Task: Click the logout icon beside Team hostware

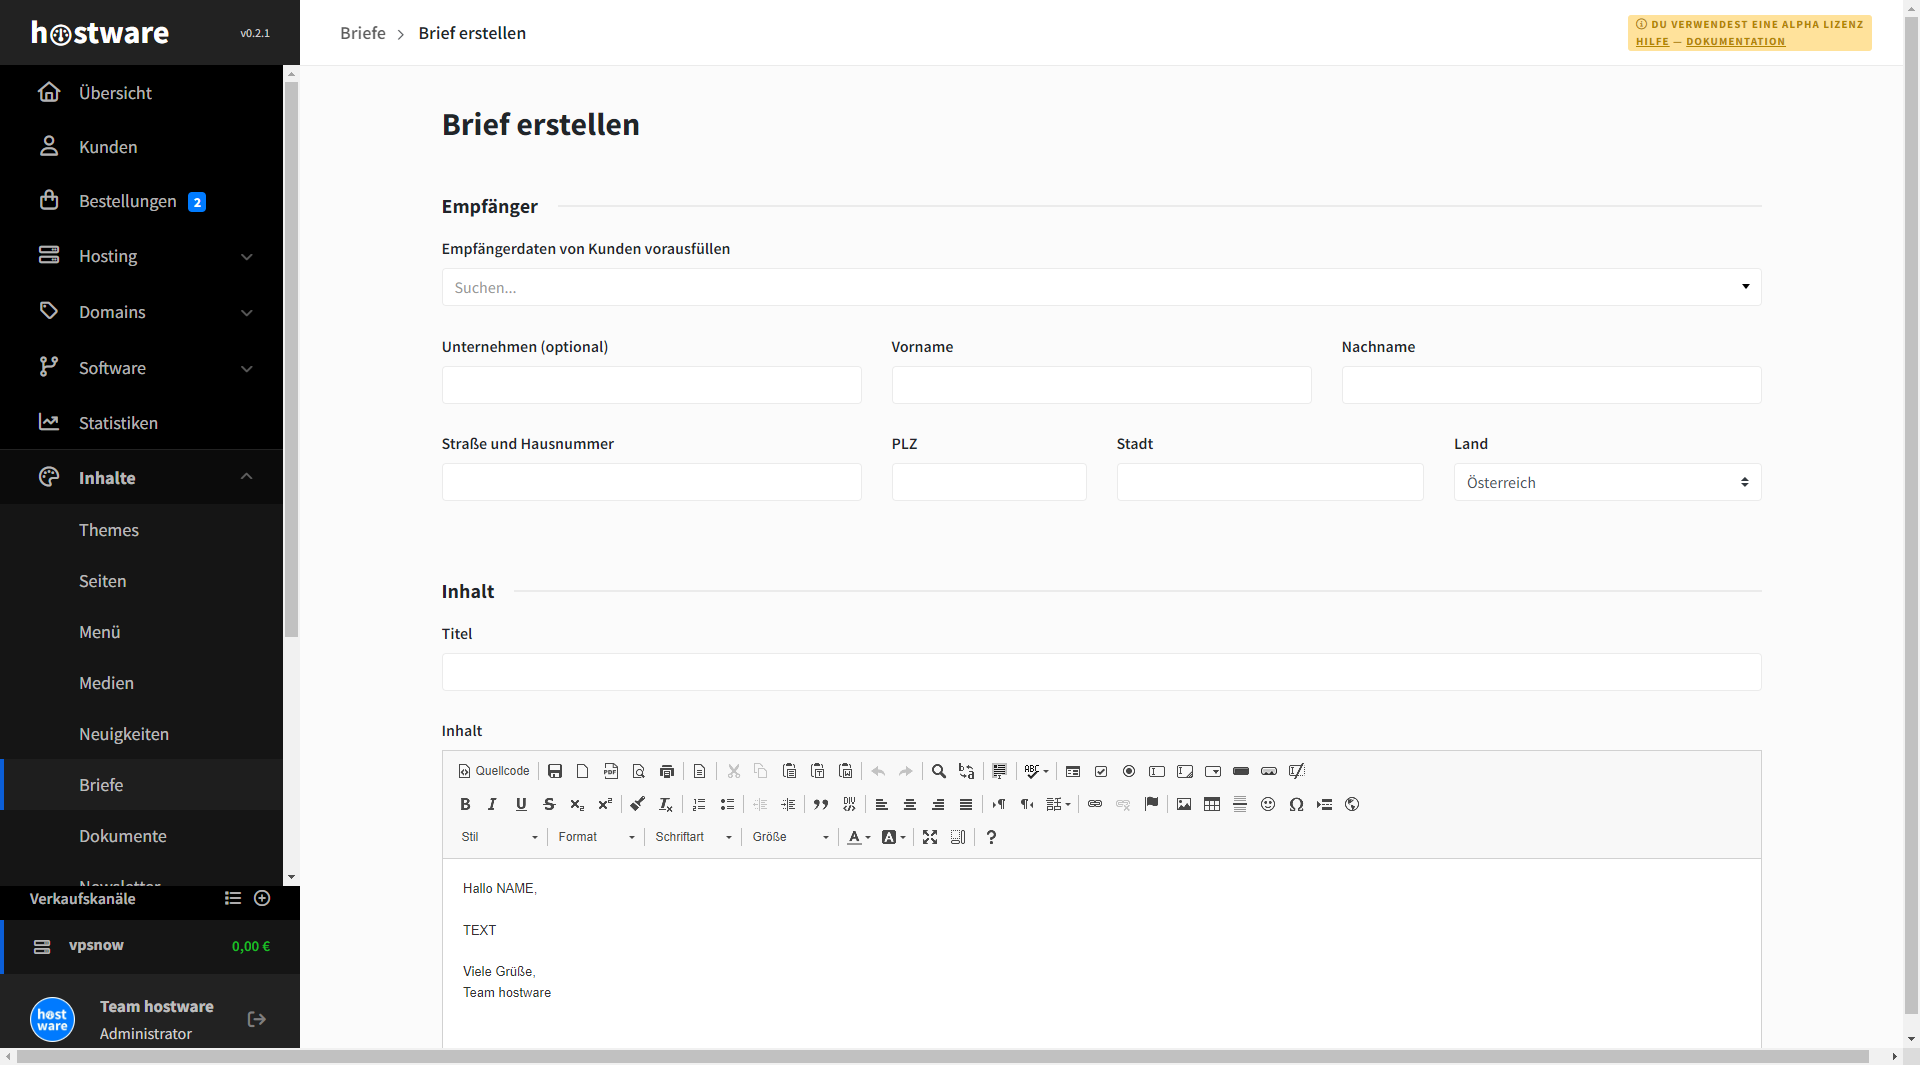Action: 257,1019
